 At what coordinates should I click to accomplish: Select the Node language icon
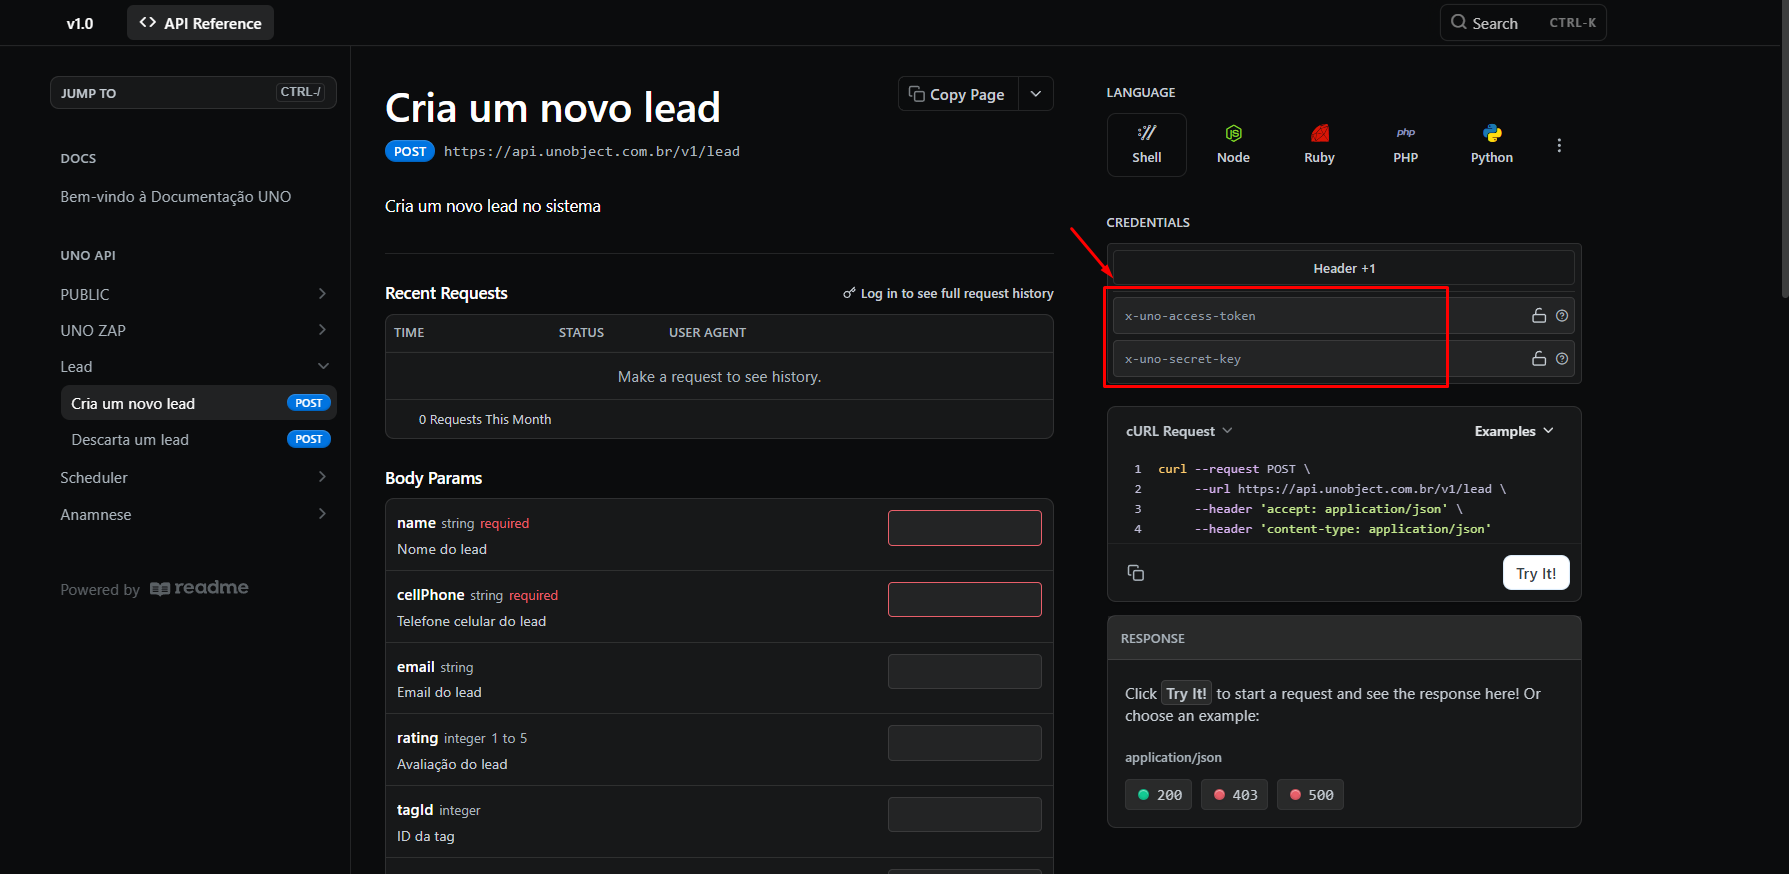click(x=1233, y=145)
